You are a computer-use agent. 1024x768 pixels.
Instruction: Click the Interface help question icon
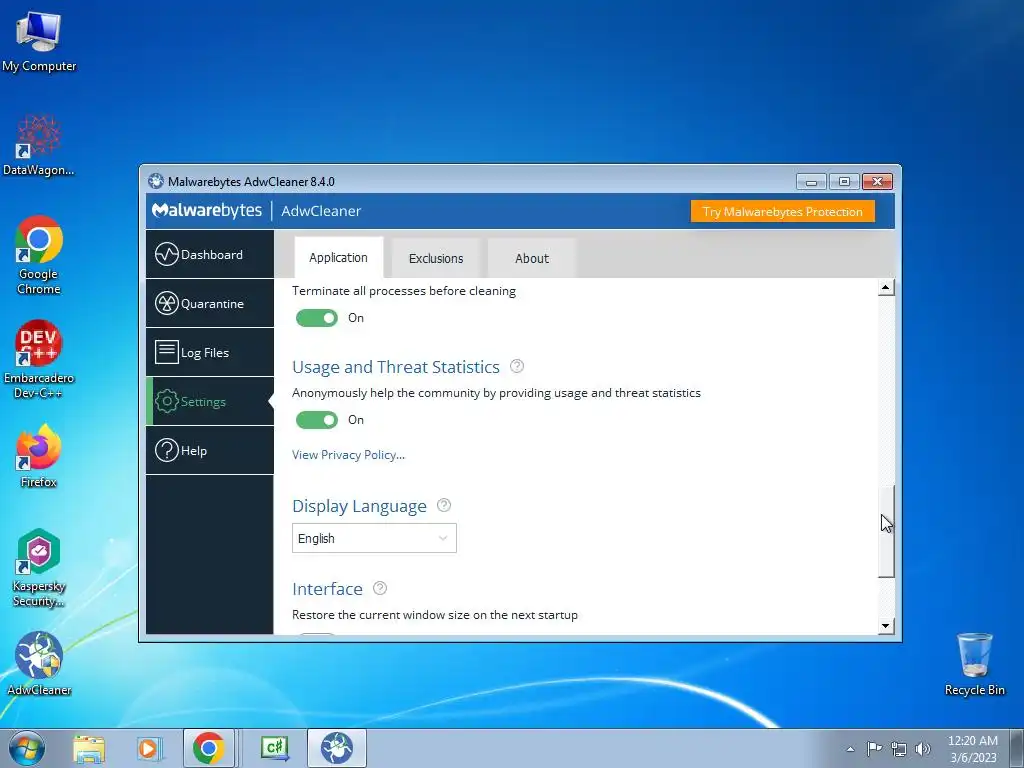[379, 588]
